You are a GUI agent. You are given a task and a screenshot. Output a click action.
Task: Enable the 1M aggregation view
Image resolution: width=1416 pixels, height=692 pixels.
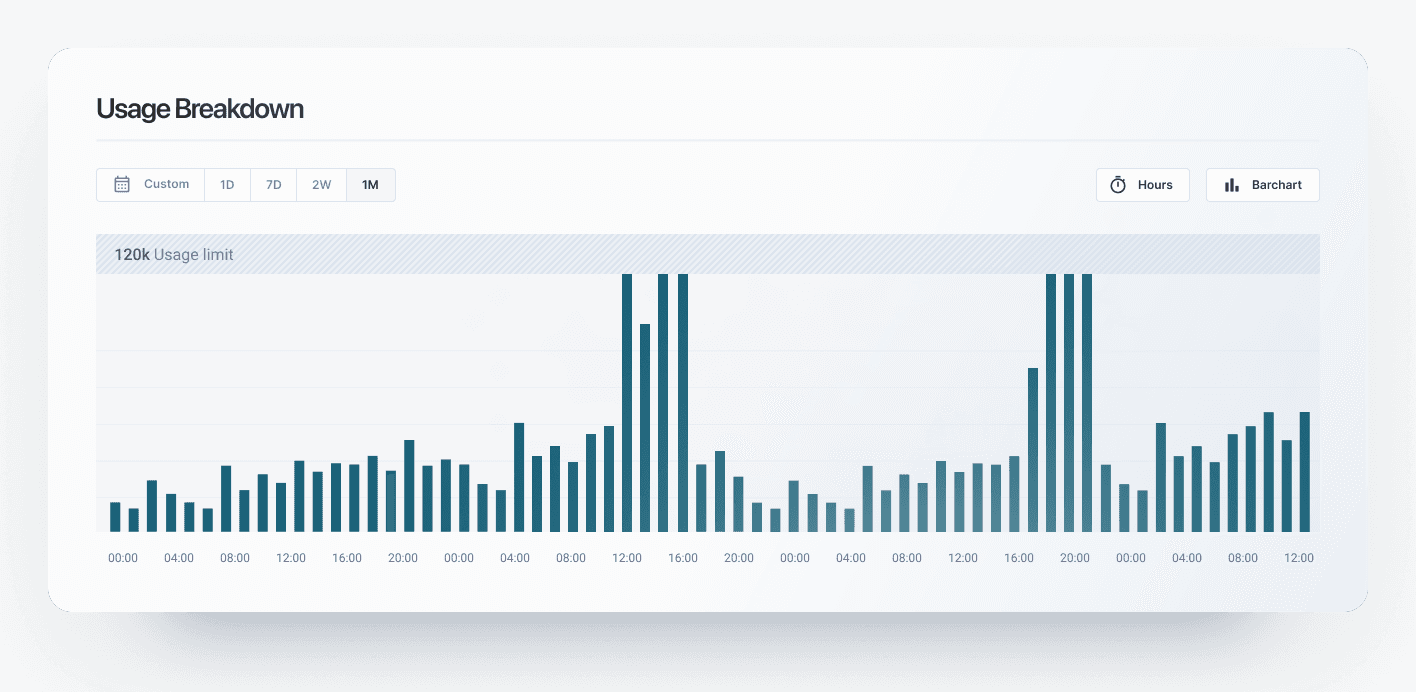[x=370, y=184]
